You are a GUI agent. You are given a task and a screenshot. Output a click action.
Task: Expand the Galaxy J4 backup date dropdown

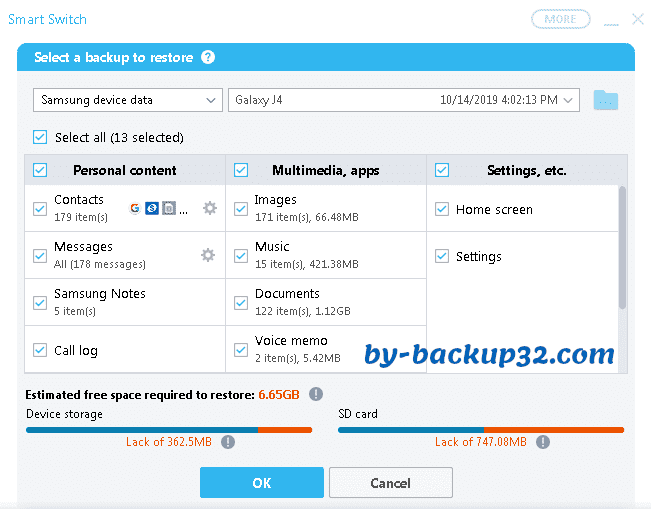569,100
